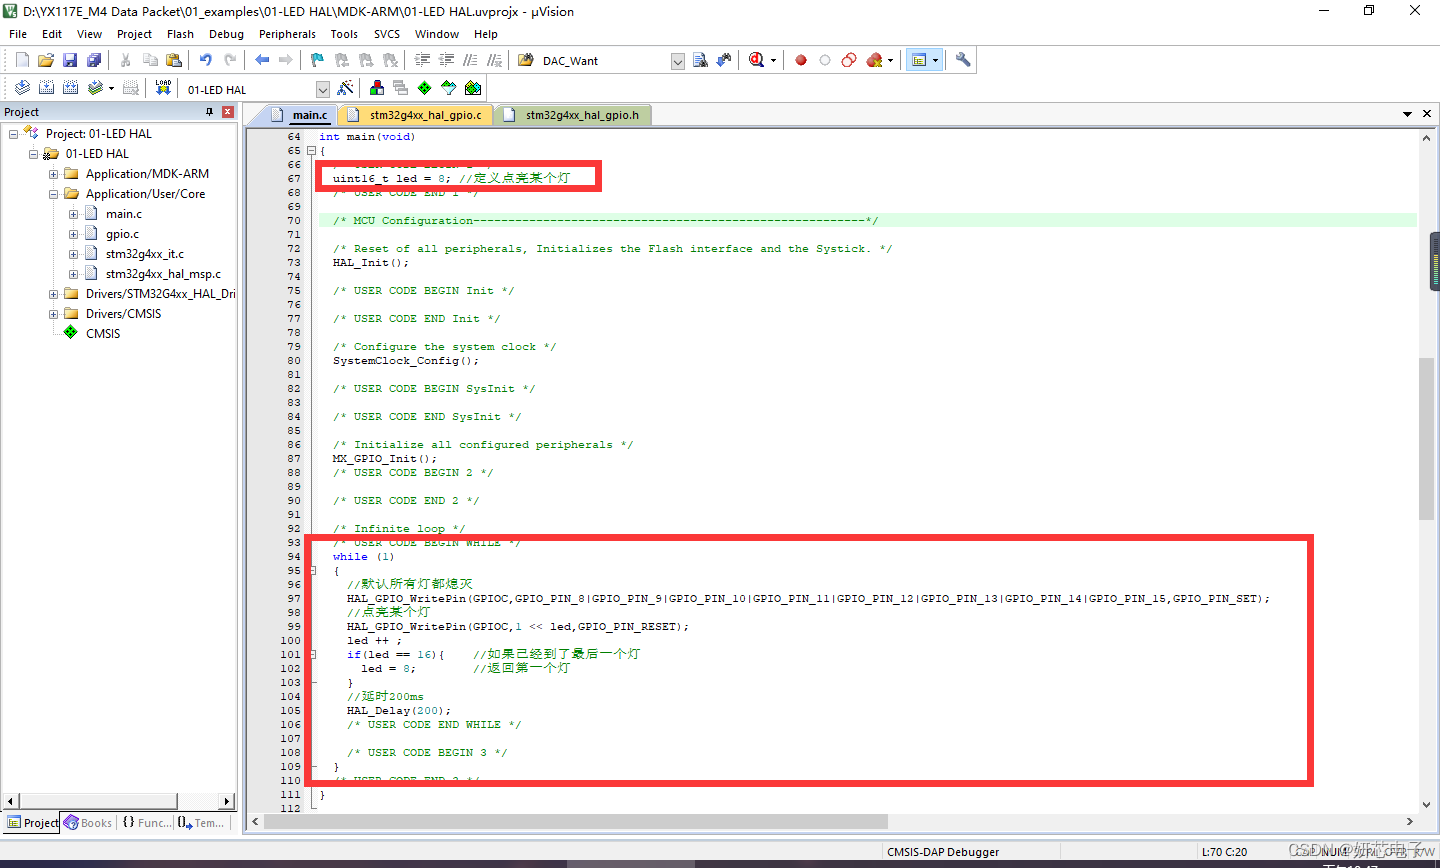1440x868 pixels.
Task: Close the Project panel red X
Action: (227, 112)
